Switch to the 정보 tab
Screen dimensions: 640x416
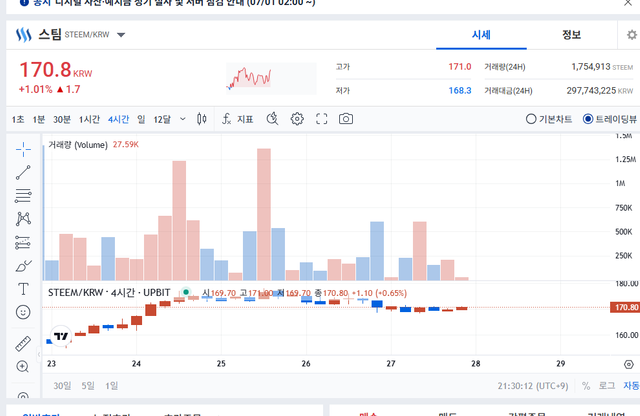point(571,35)
